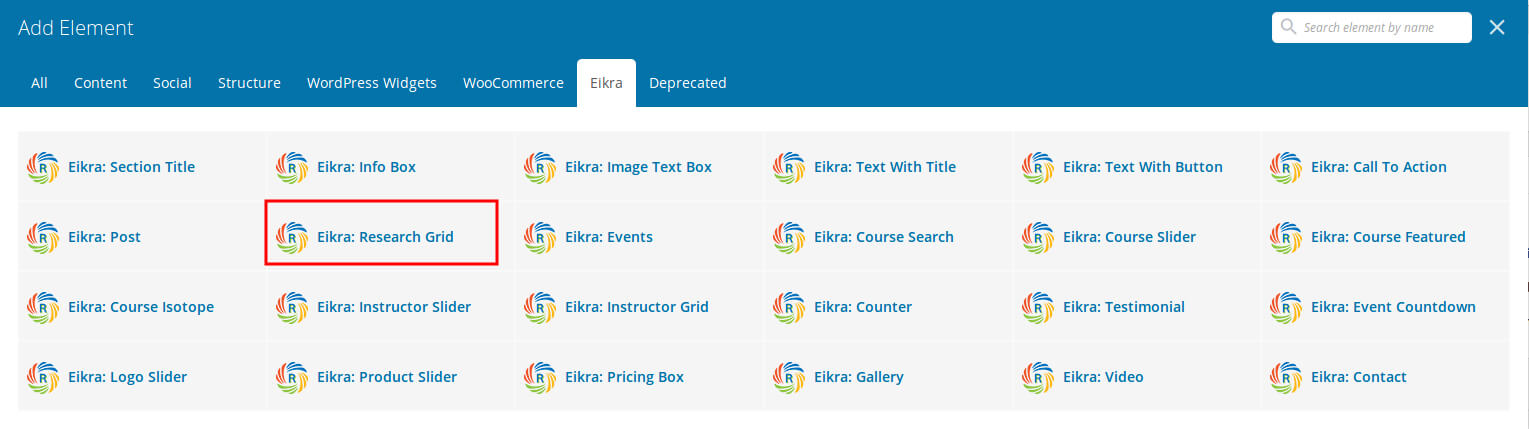
Task: Insert the Eikra: Logo Slider label
Action: pyautogui.click(x=127, y=377)
